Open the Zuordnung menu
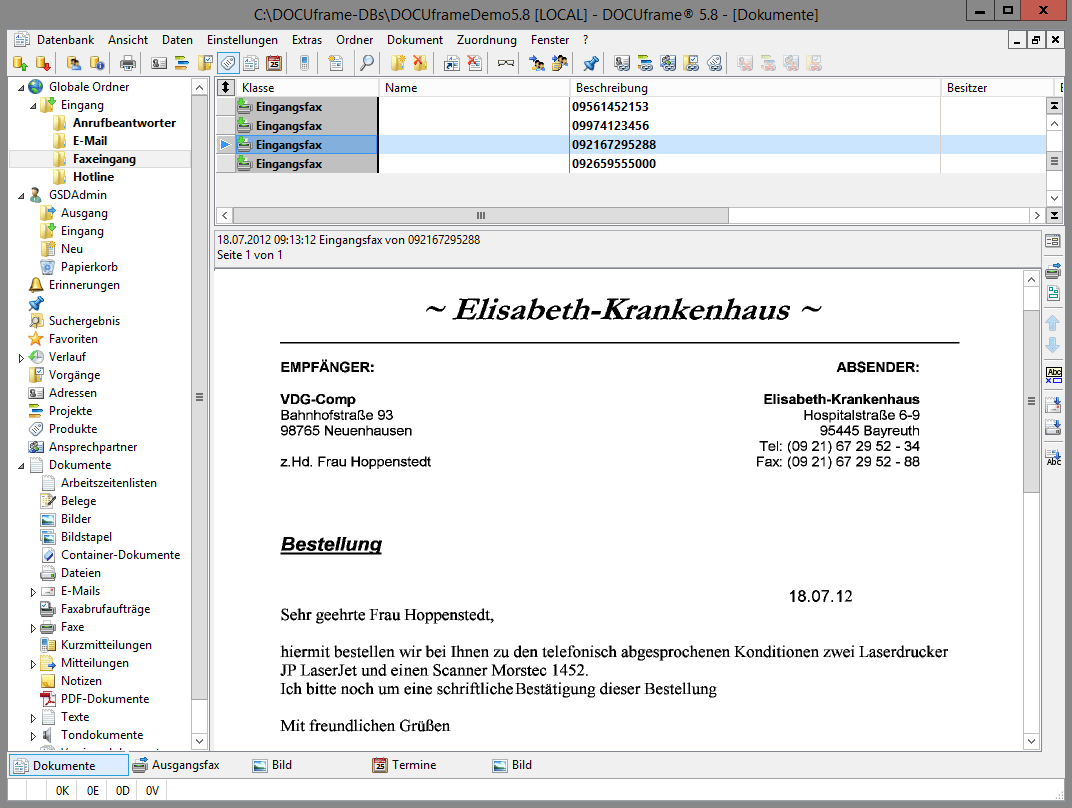 (x=486, y=40)
